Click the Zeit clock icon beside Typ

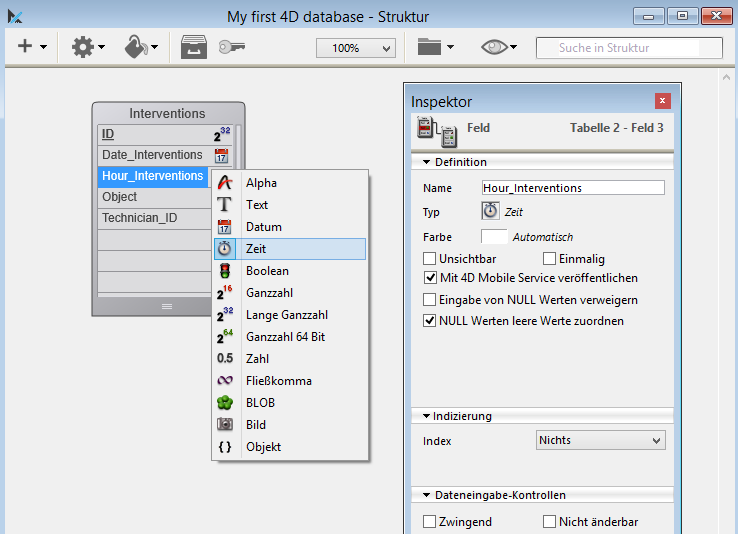click(490, 212)
